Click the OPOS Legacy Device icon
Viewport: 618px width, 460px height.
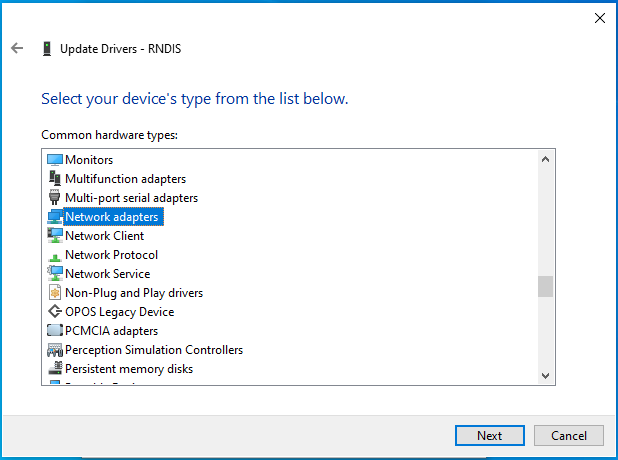point(55,311)
